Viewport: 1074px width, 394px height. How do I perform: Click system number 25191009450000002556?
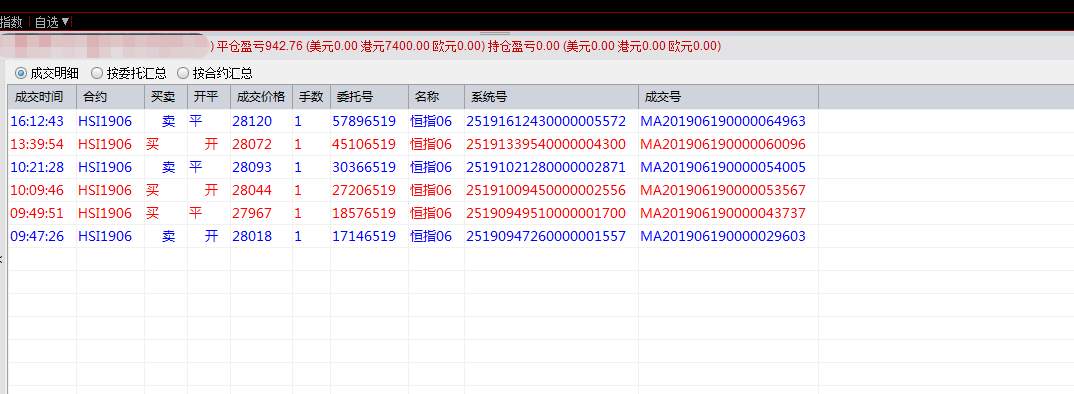click(546, 190)
